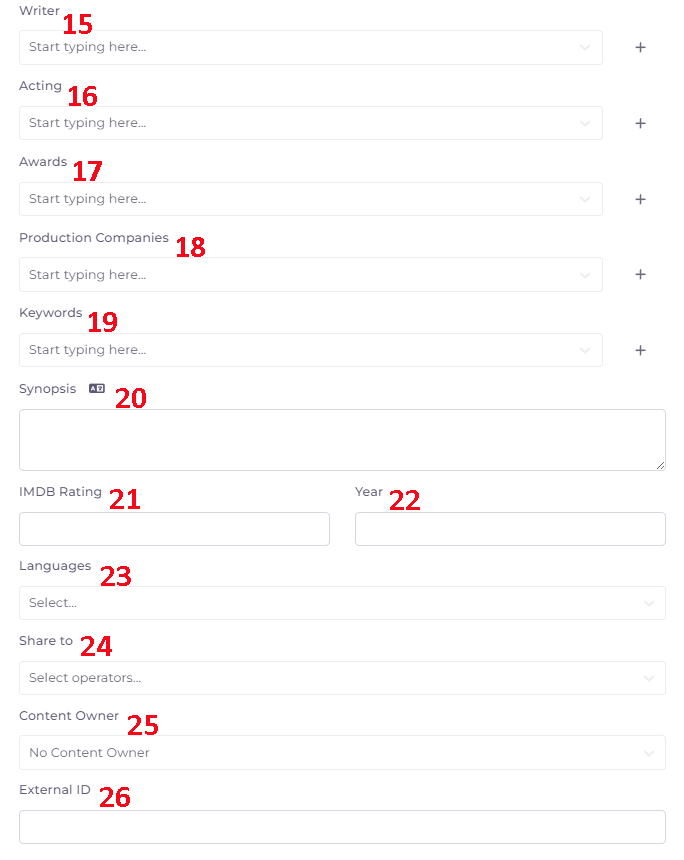Click the plus icon beside Keywords
Image resolution: width=684 pixels, height=860 pixels.
(x=641, y=350)
